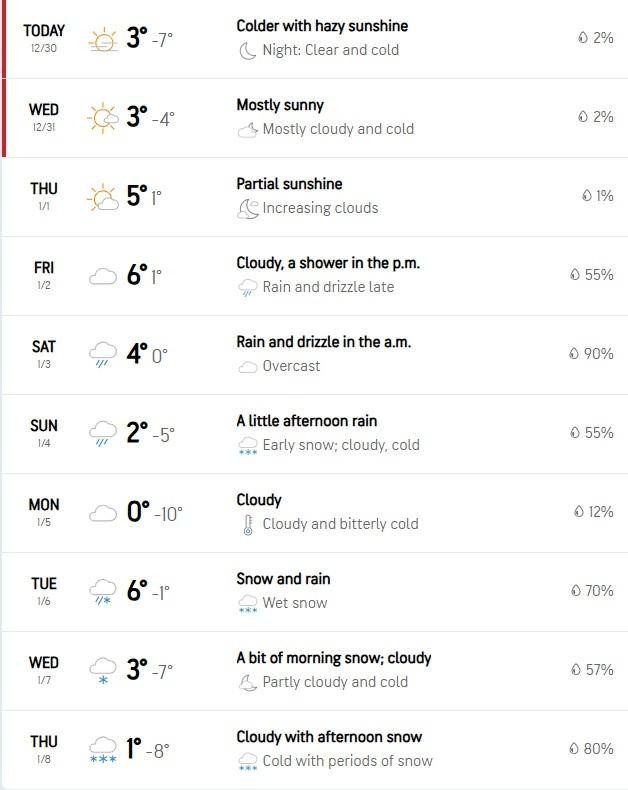Click Saturday's rain cloud icon
Screen dimensions: 628x790
pos(103,354)
